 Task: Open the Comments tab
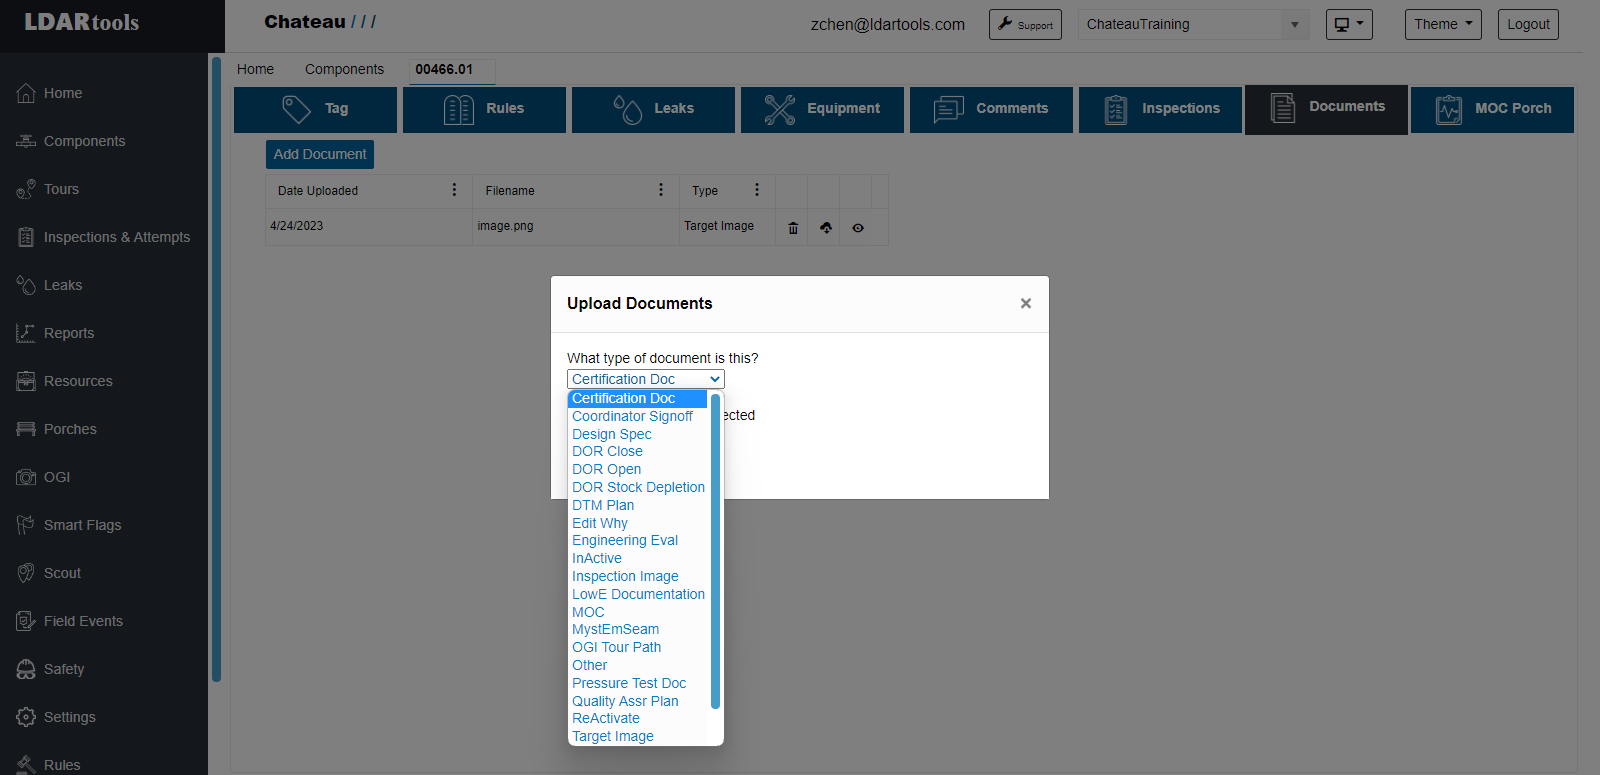tap(991, 109)
